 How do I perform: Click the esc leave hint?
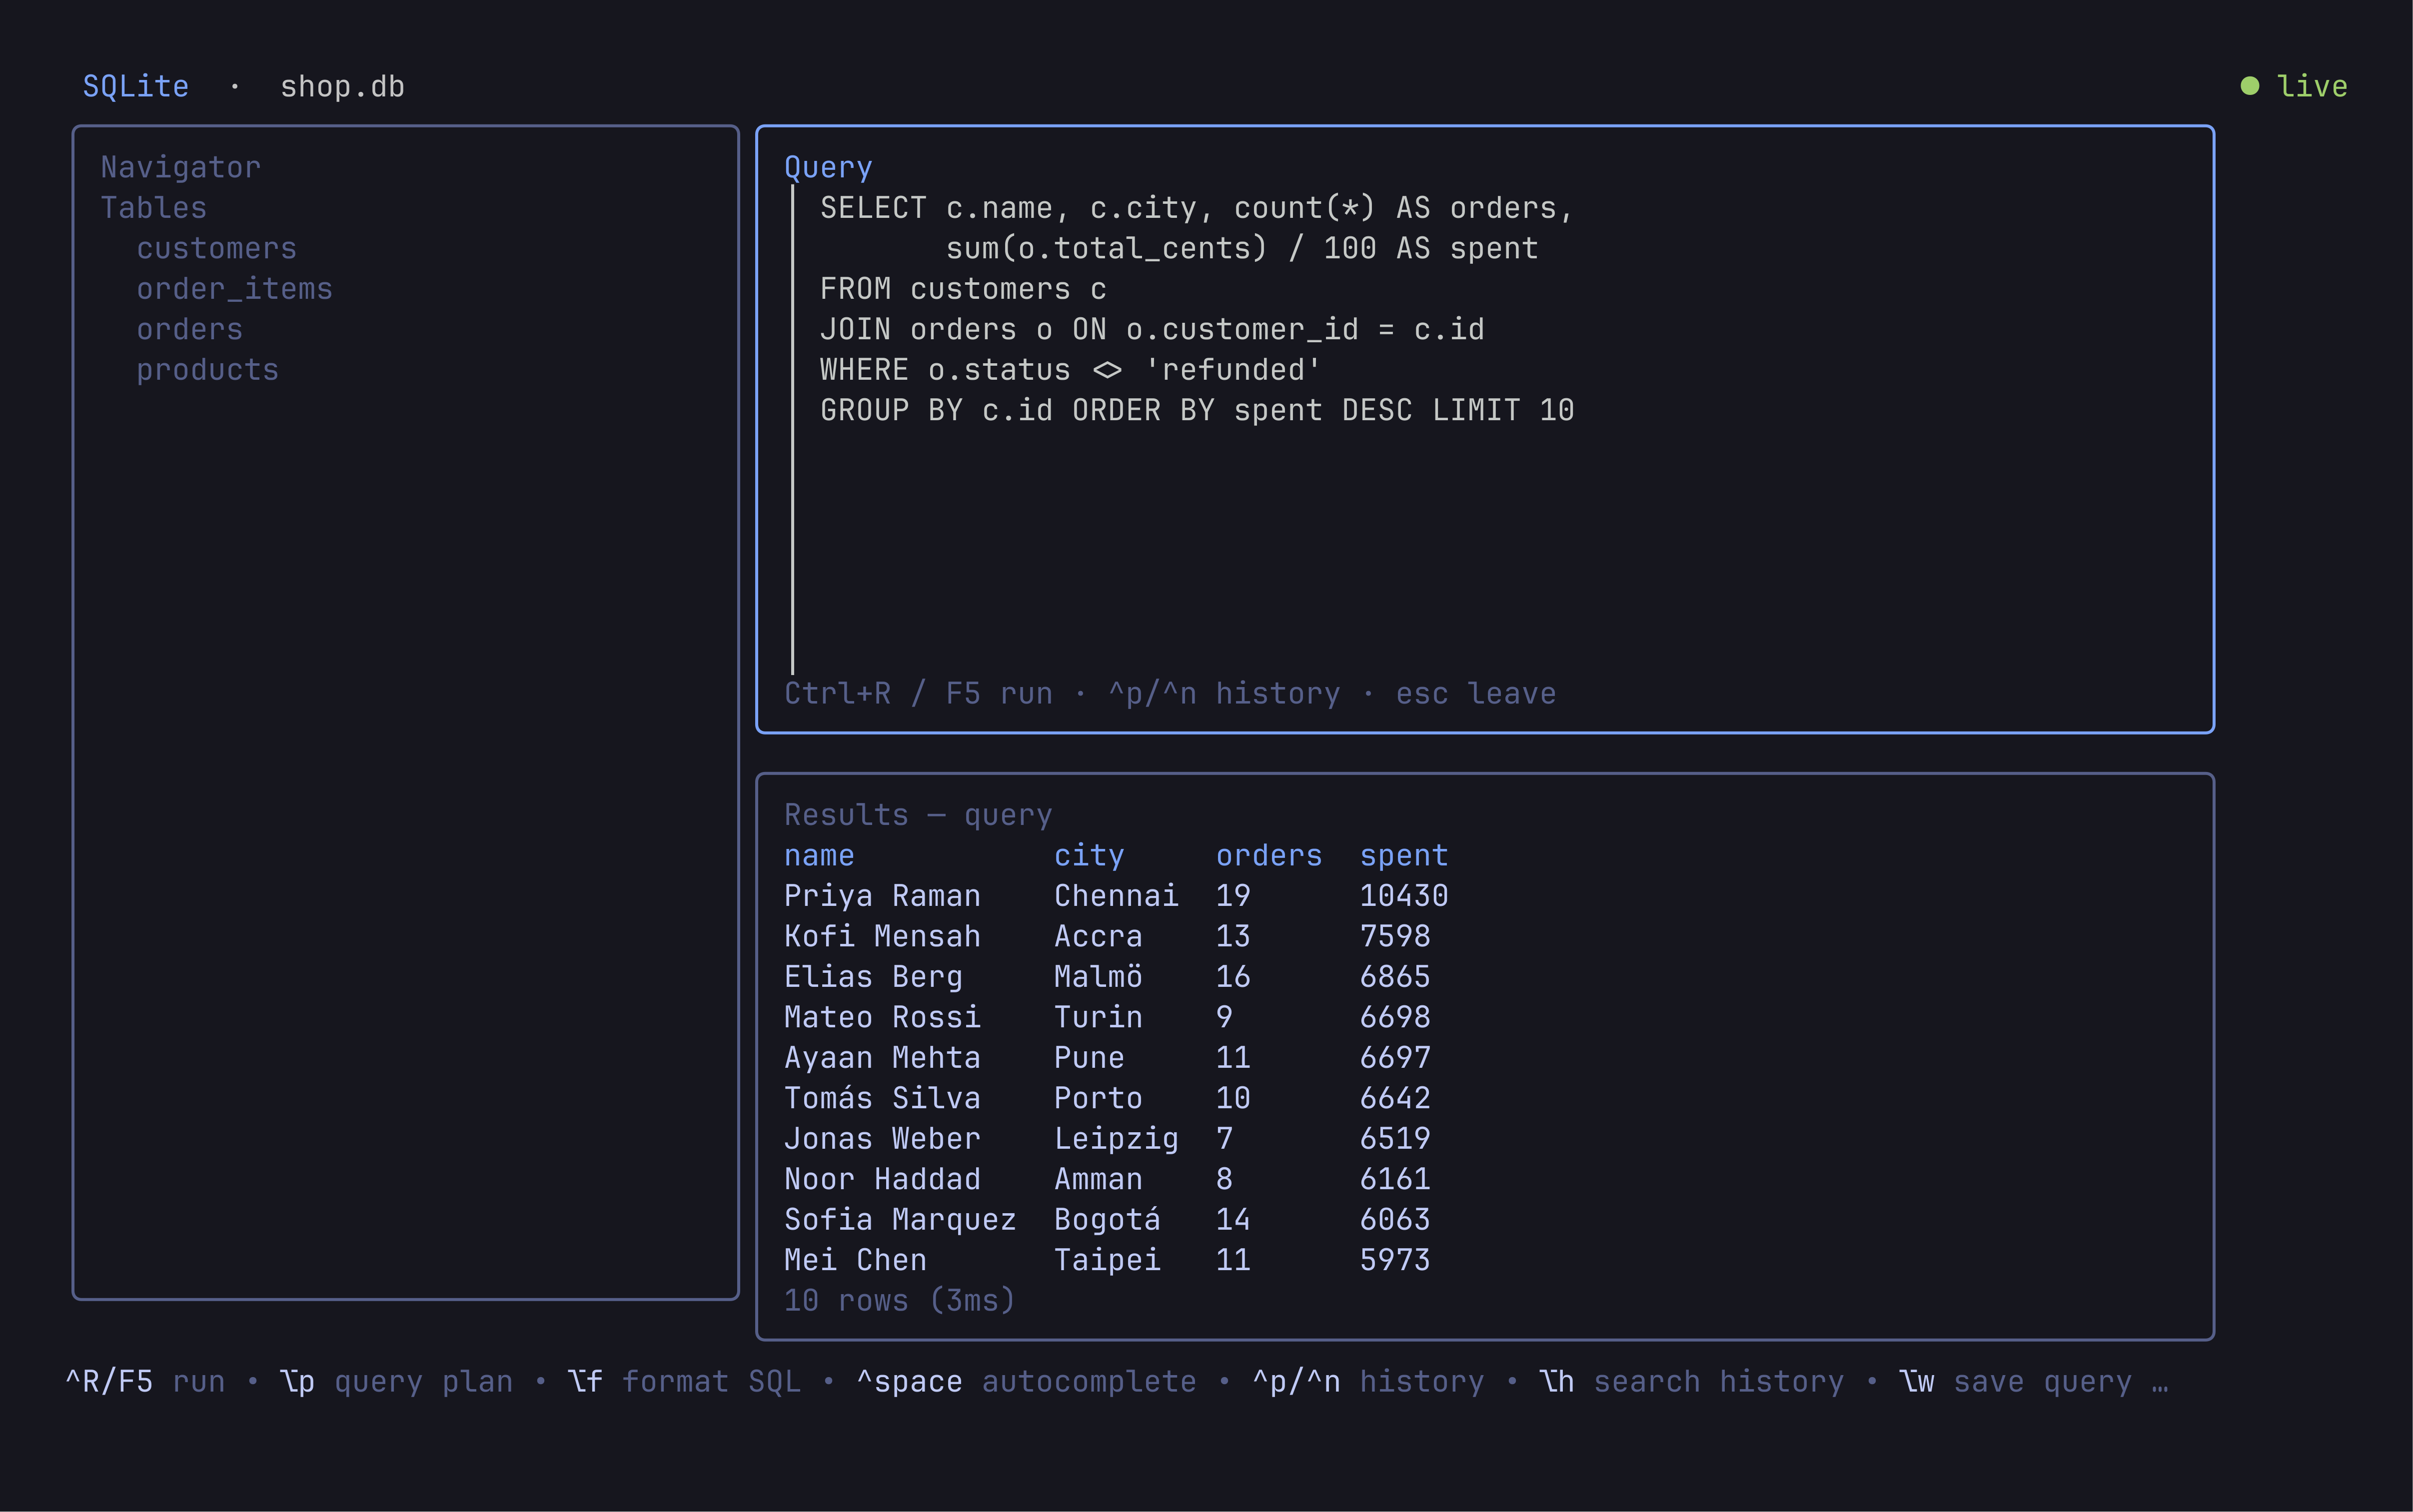[1476, 694]
